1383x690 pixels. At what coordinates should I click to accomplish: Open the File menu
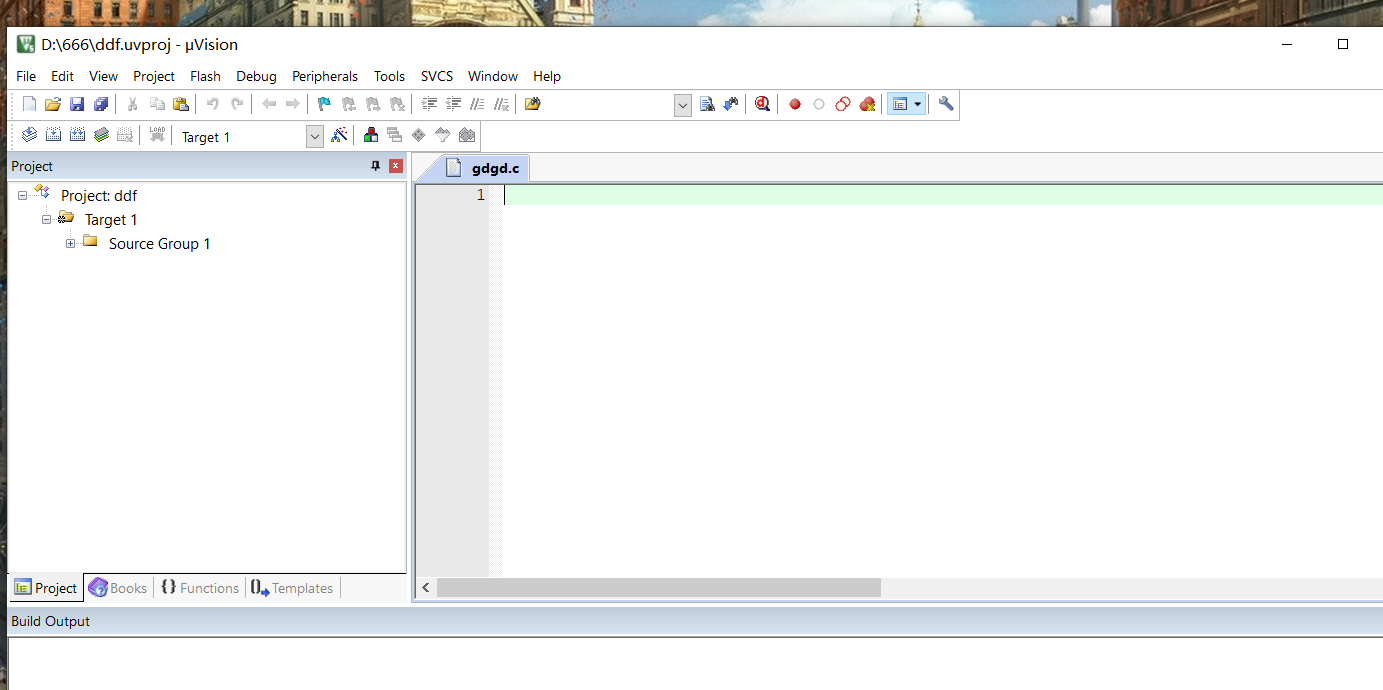pyautogui.click(x=26, y=76)
